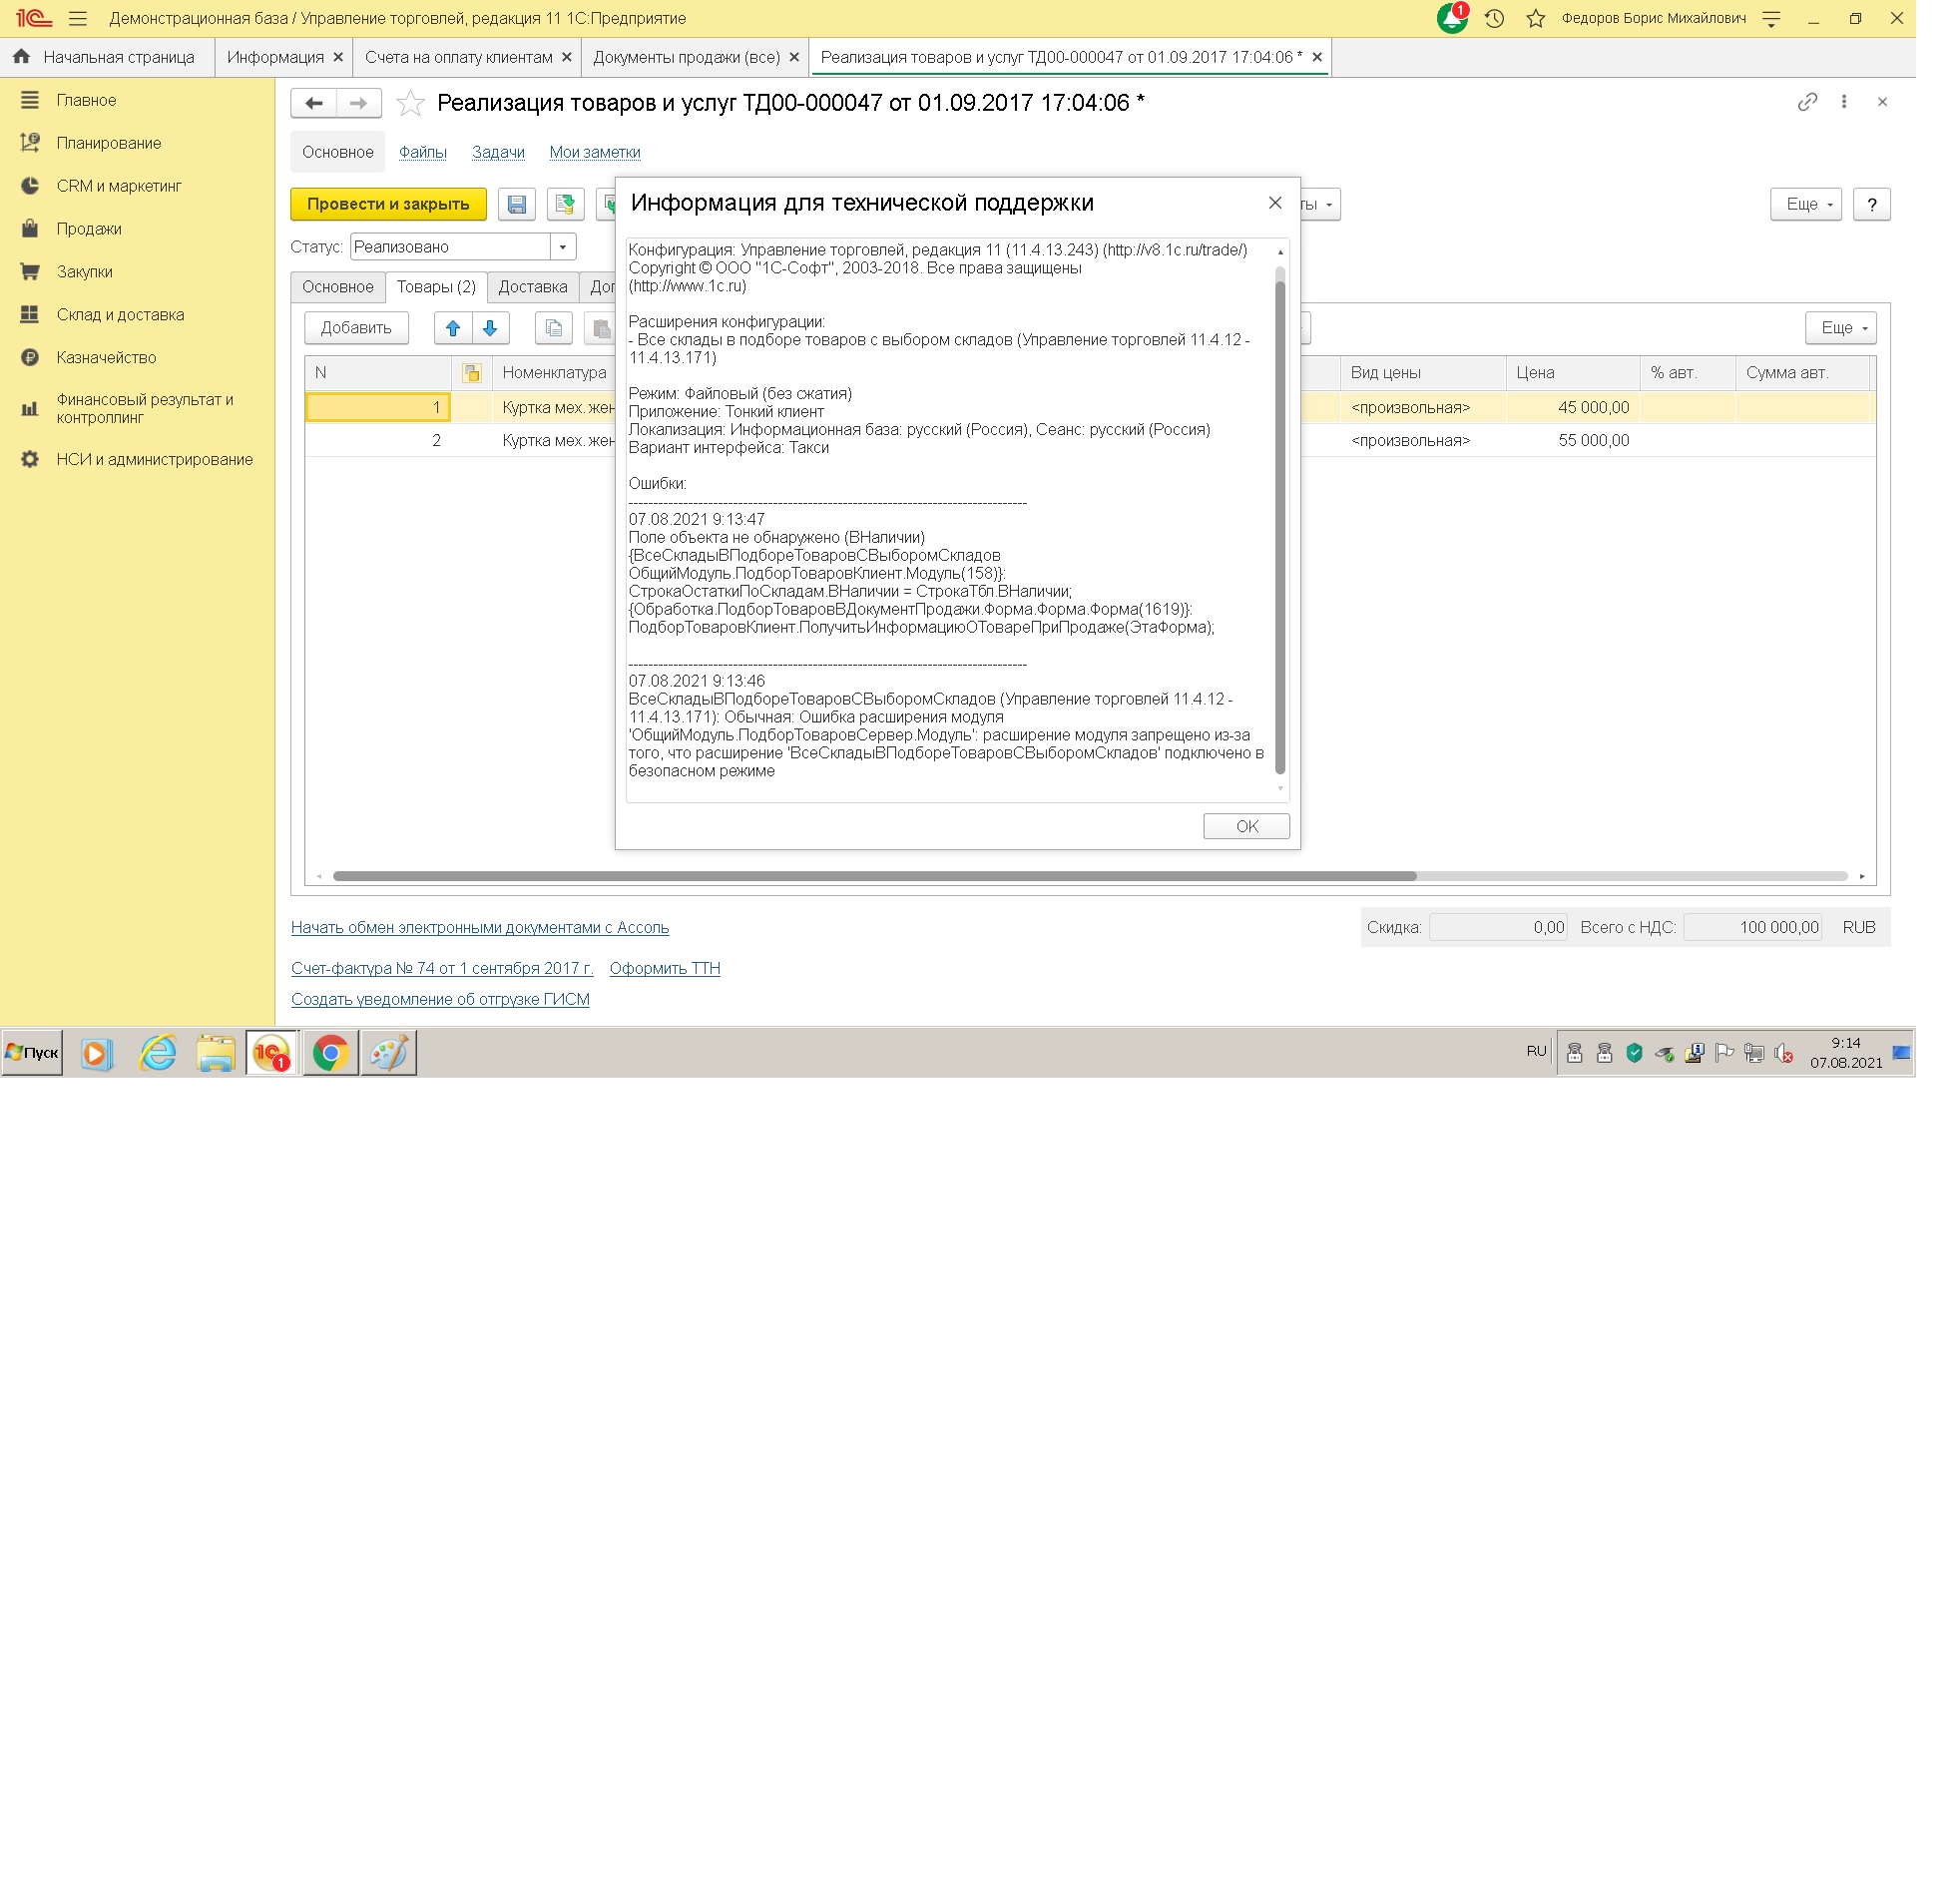Go to Начальная страница home tab

click(x=104, y=57)
